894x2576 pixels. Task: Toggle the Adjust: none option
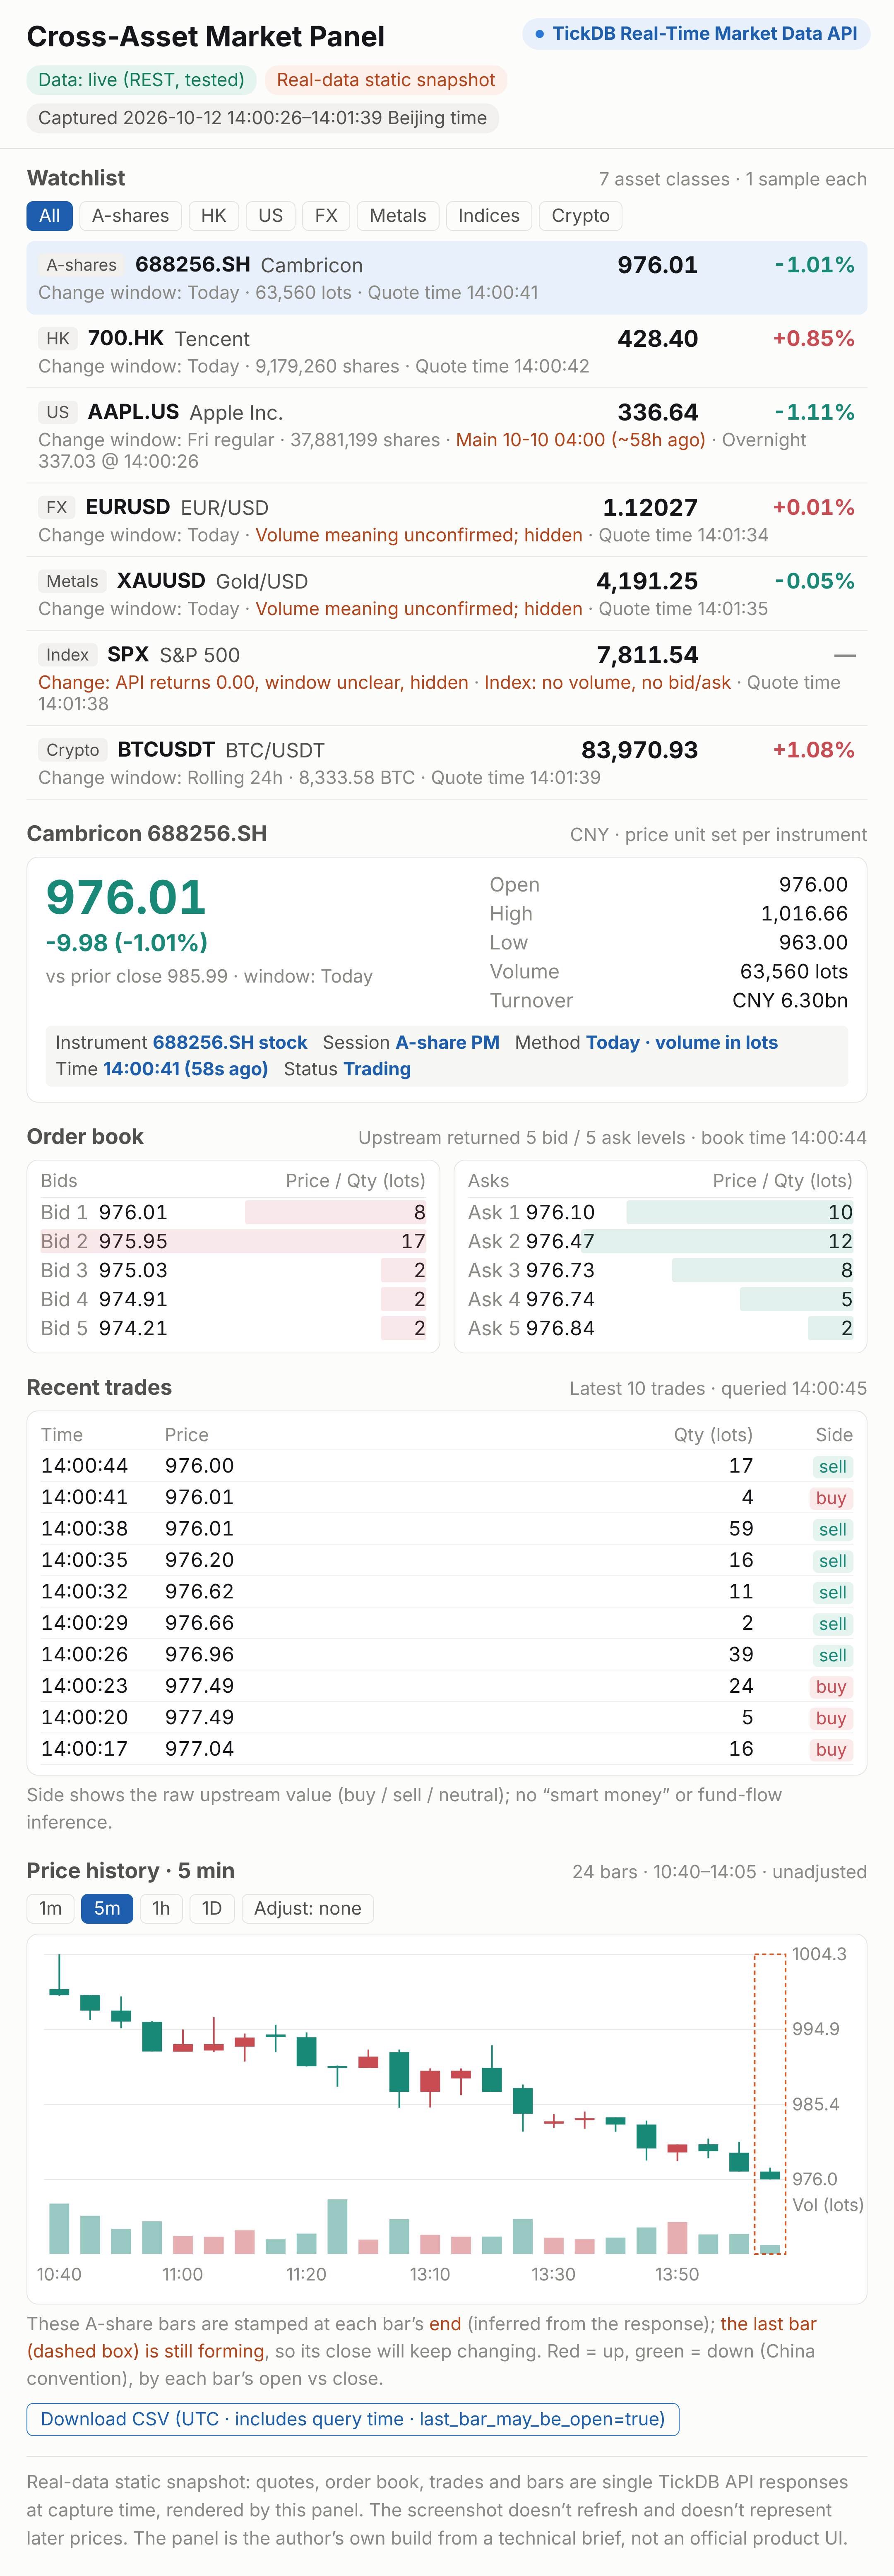308,1908
